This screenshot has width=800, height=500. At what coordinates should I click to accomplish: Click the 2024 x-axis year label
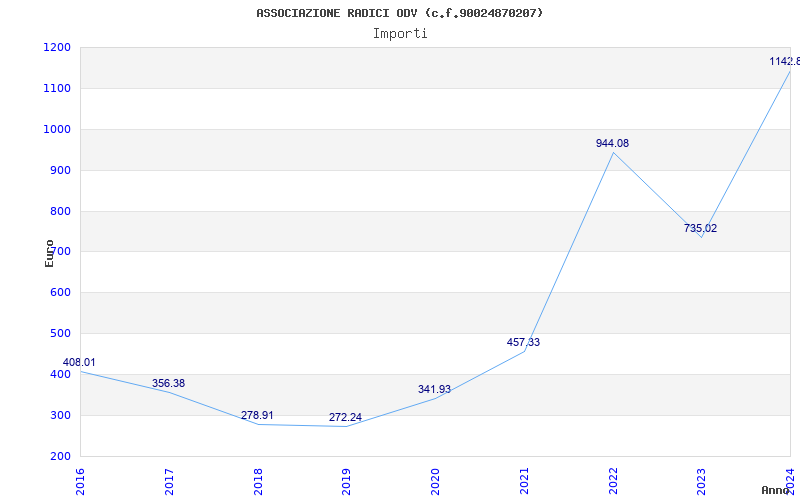(791, 482)
